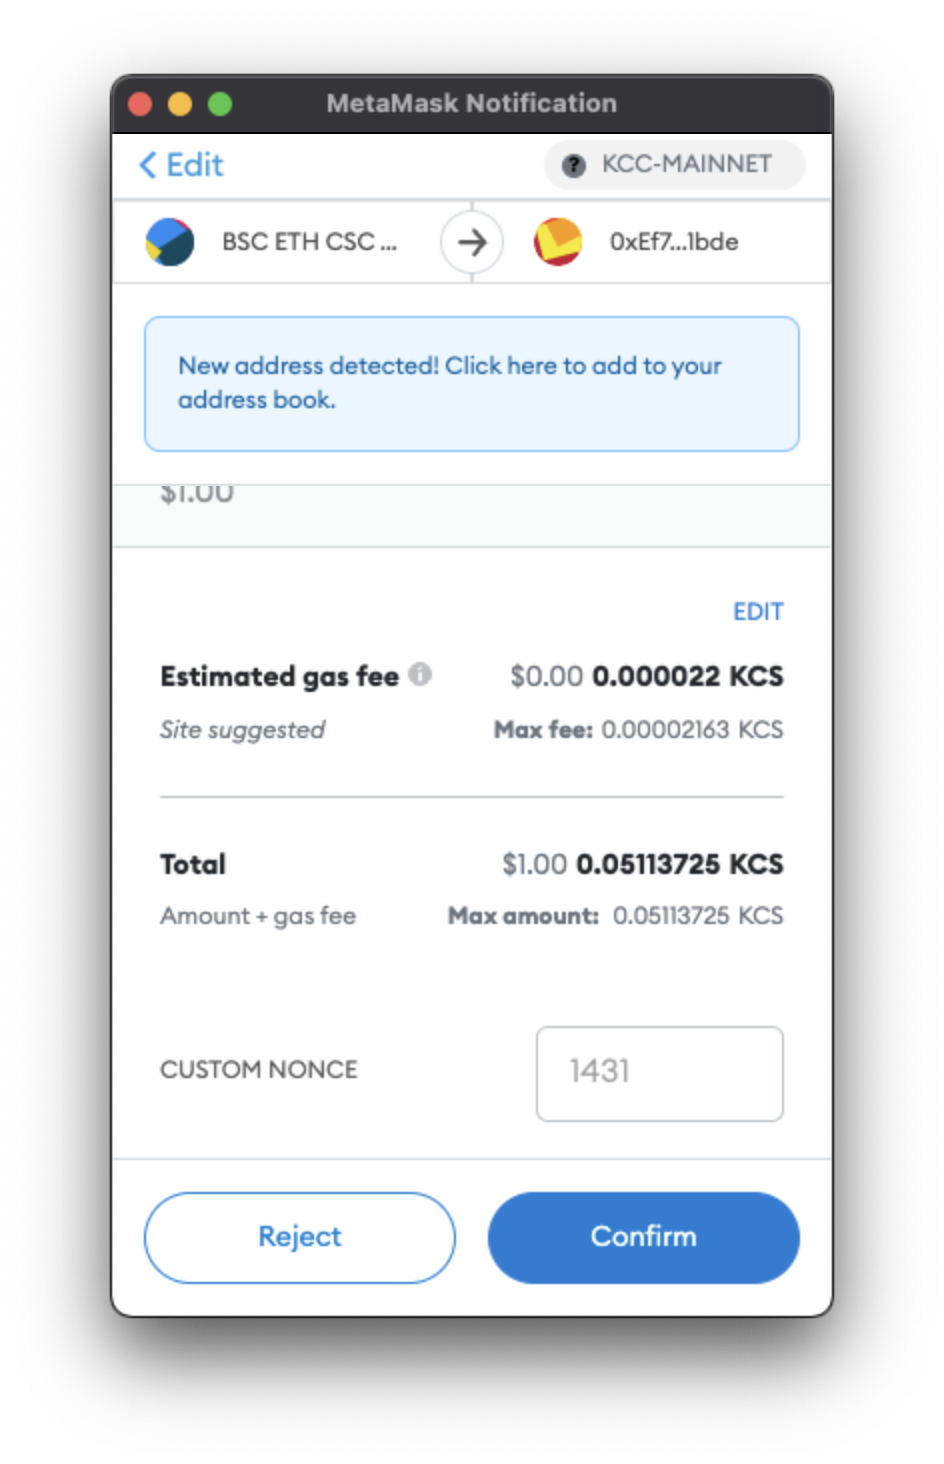Click the Estimated gas fee label
The width and height of the screenshot is (944, 1464).
280,677
